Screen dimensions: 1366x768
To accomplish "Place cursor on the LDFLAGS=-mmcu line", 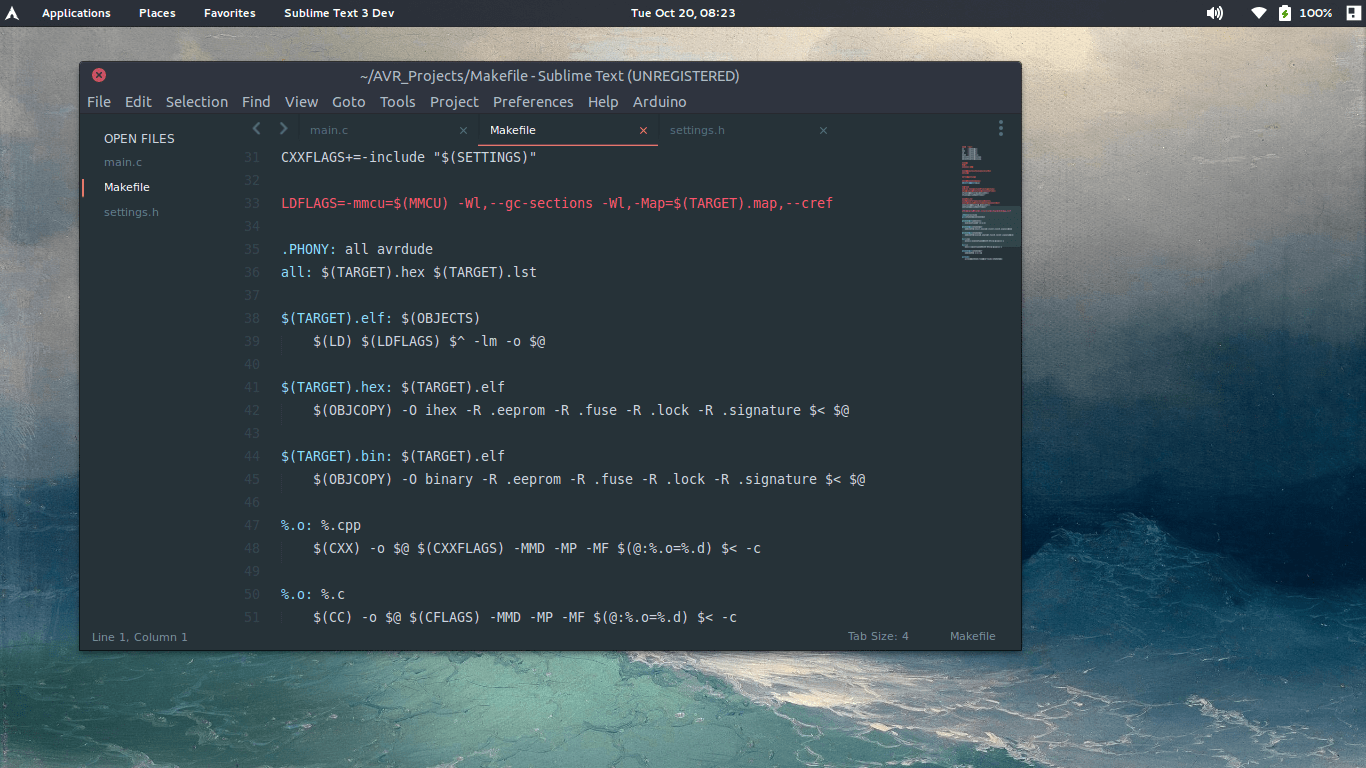I will pos(557,203).
